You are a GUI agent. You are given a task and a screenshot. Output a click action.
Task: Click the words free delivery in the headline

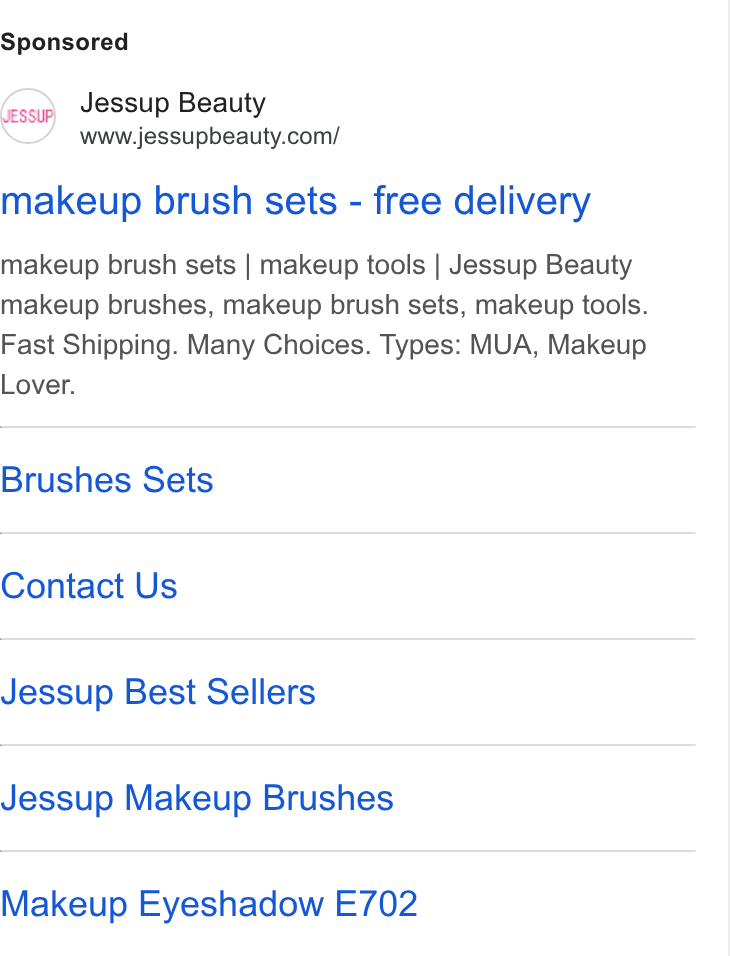click(482, 201)
